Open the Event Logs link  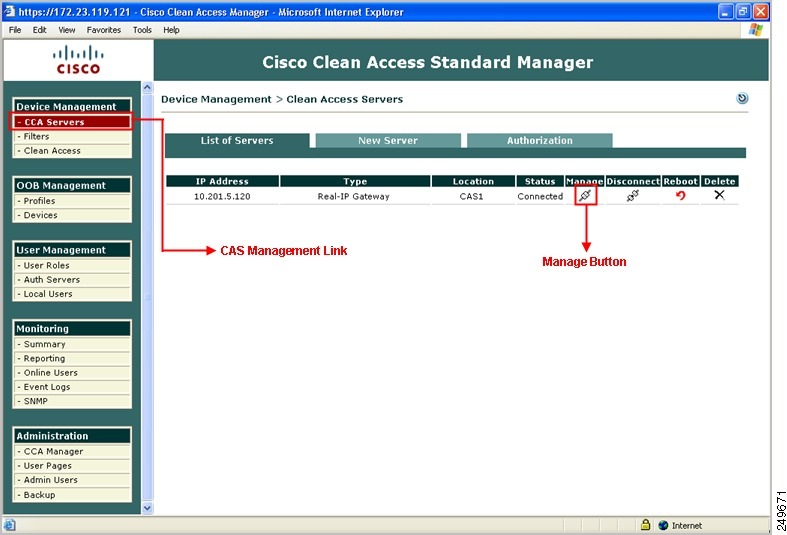[71, 387]
